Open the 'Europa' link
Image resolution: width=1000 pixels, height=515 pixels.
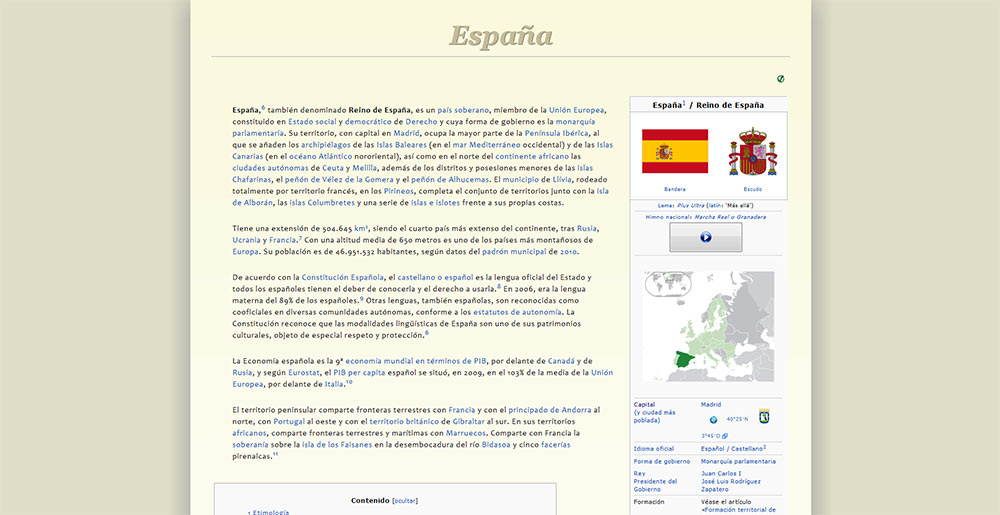[x=246, y=252]
